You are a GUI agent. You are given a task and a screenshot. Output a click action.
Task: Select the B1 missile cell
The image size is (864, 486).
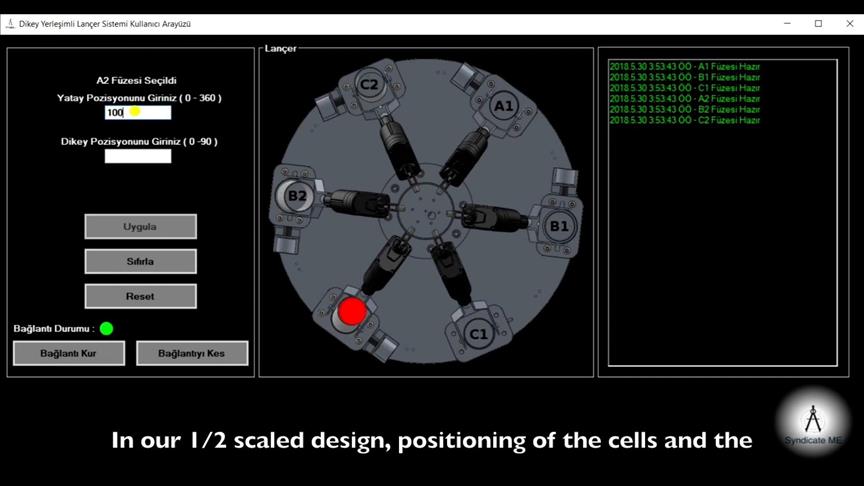point(558,226)
